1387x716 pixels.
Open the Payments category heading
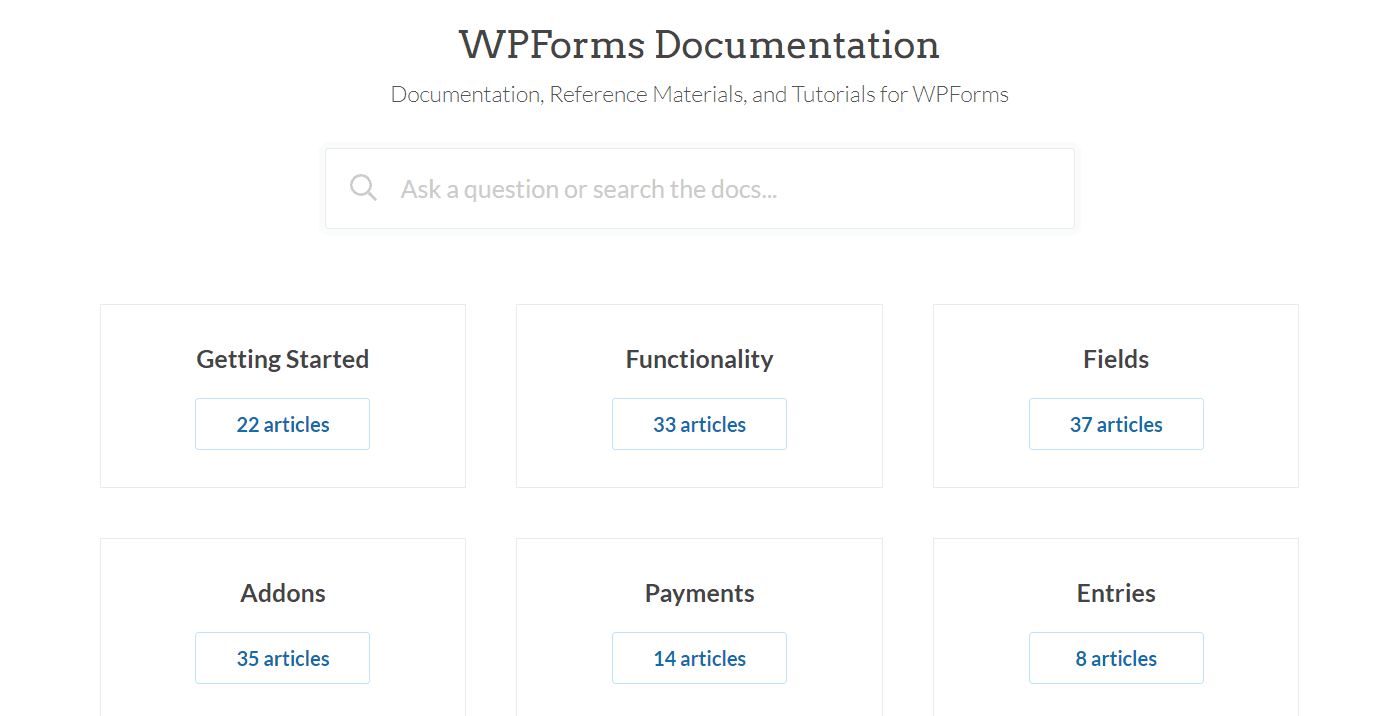click(x=699, y=593)
